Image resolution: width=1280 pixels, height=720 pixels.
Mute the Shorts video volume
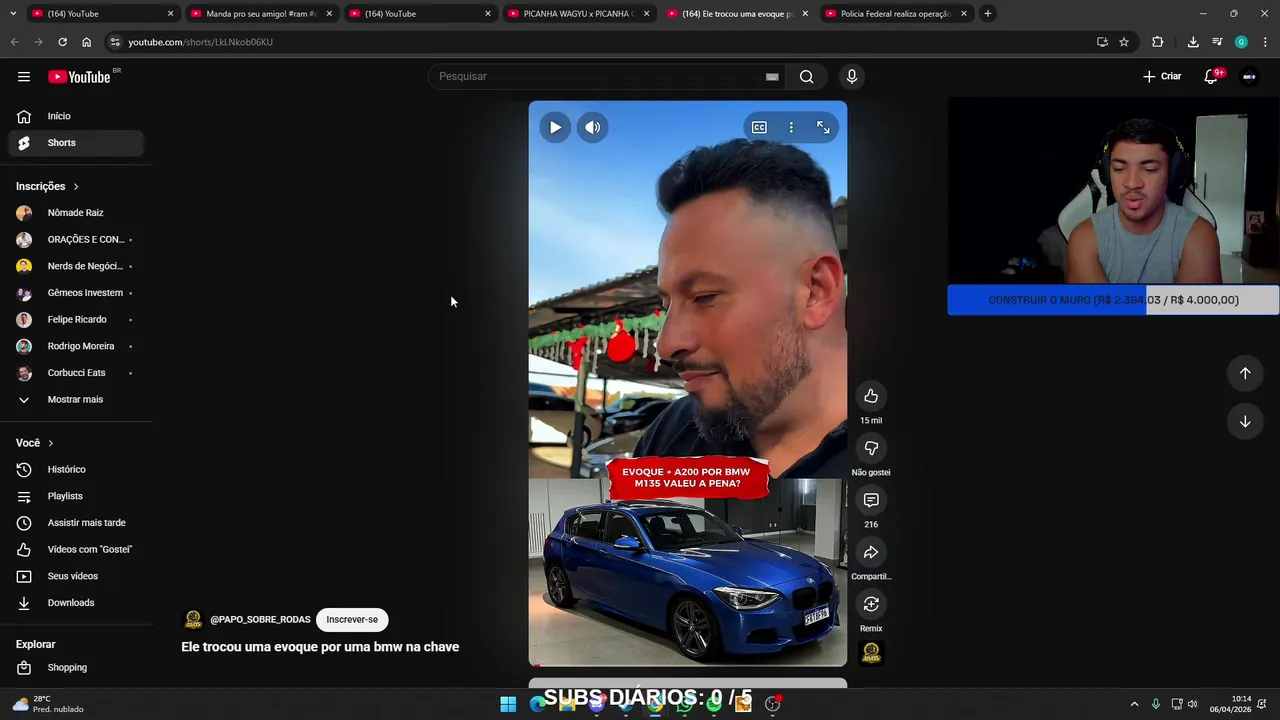pos(593,127)
